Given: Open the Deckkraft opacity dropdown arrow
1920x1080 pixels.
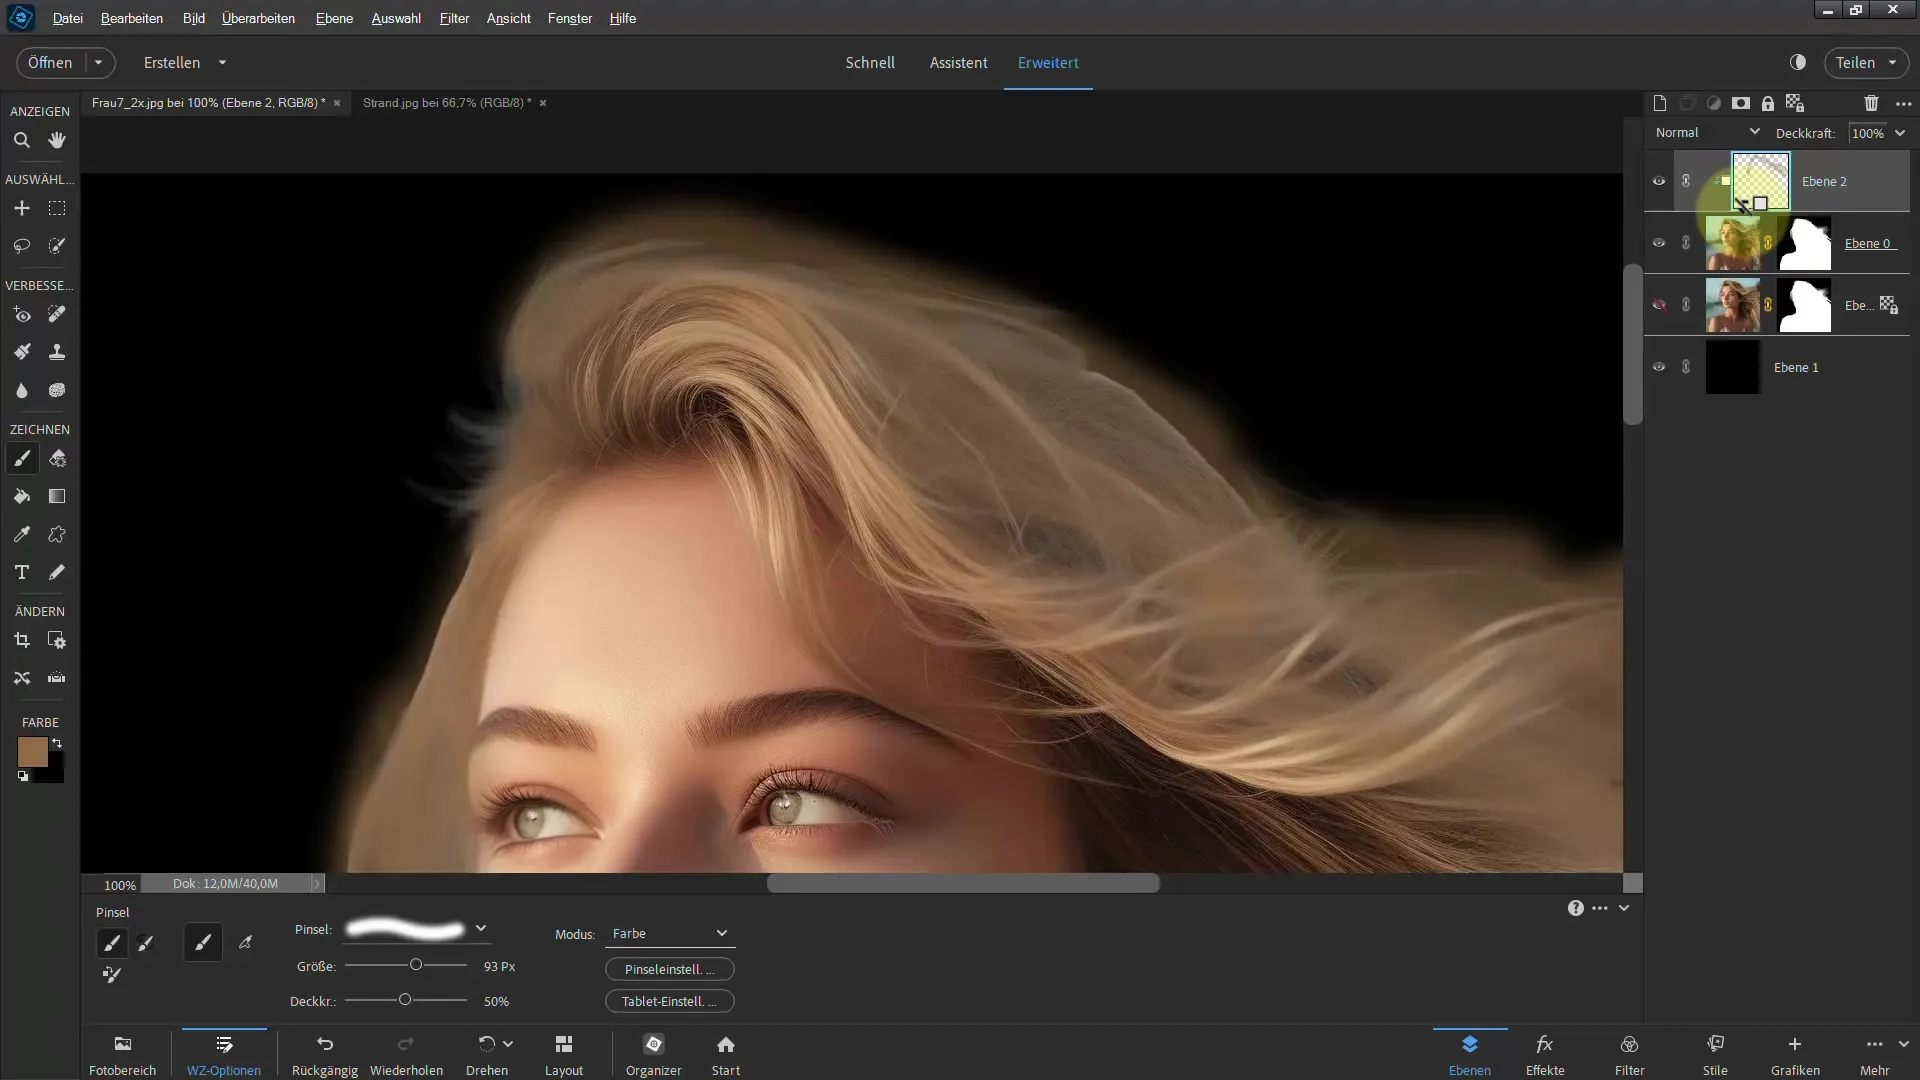Looking at the screenshot, I should tap(1900, 133).
